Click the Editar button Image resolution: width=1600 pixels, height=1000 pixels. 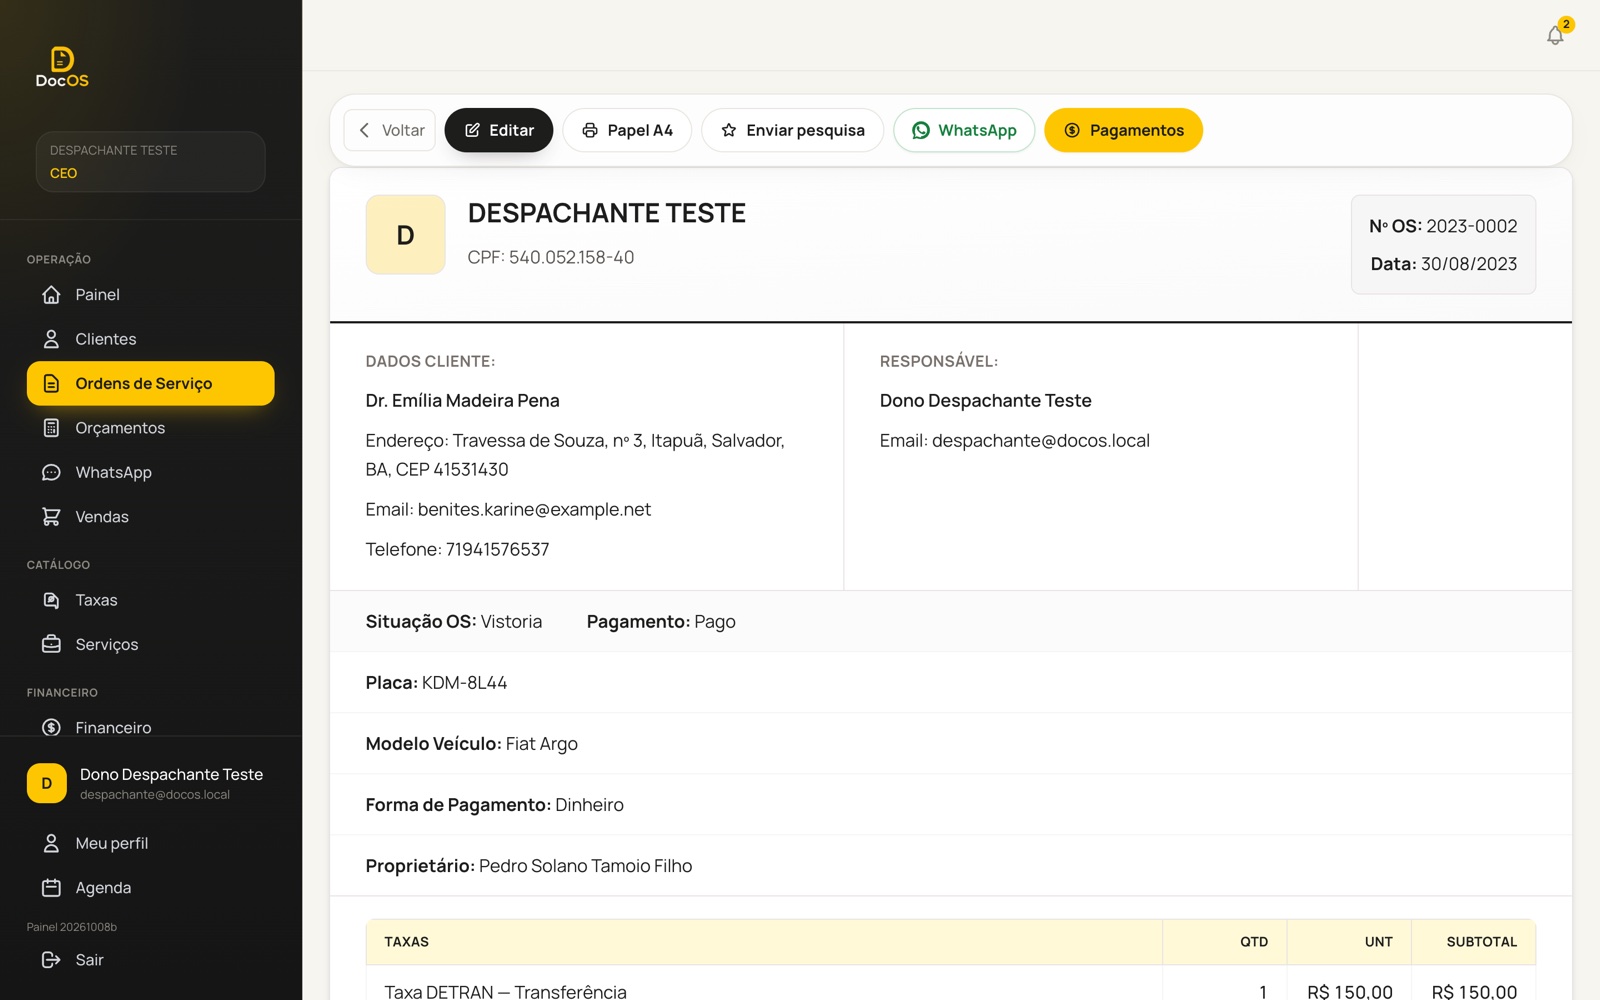coord(499,130)
